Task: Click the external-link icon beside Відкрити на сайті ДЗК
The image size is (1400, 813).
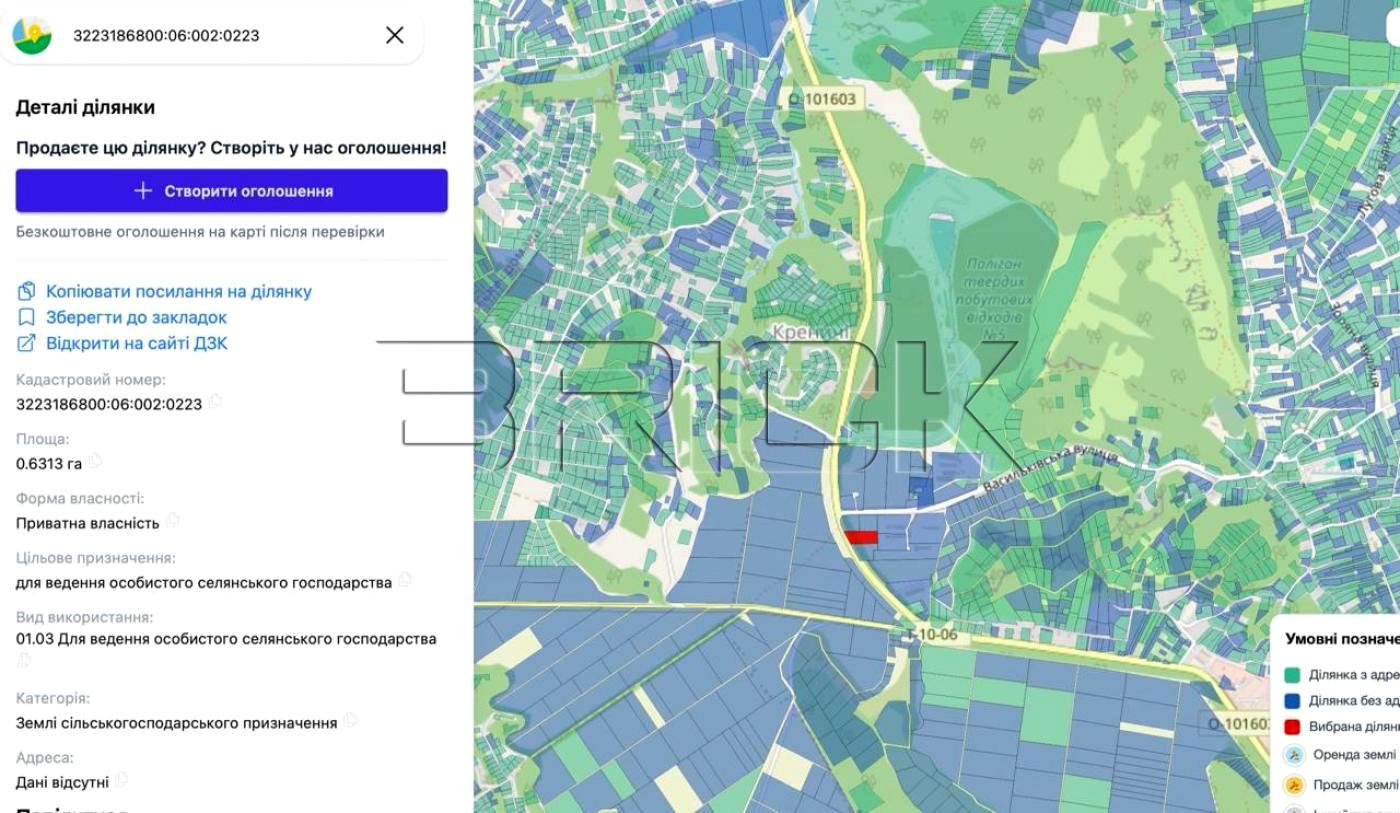Action: pyautogui.click(x=27, y=343)
